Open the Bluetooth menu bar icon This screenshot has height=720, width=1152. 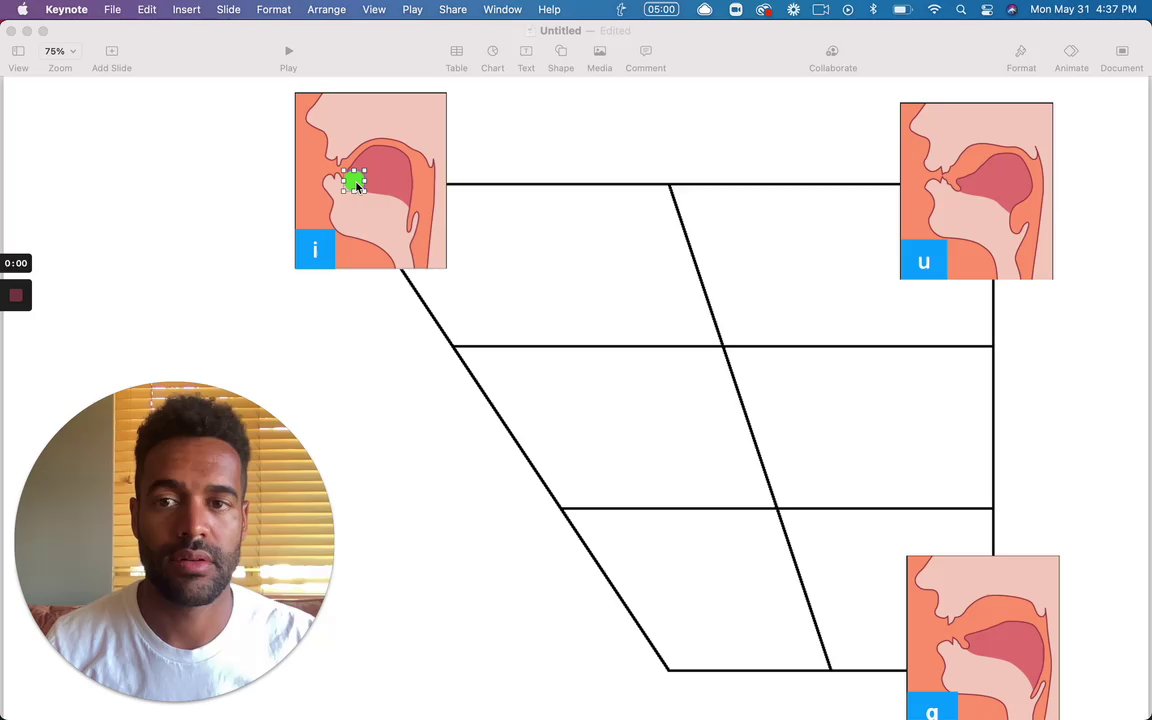pos(874,10)
